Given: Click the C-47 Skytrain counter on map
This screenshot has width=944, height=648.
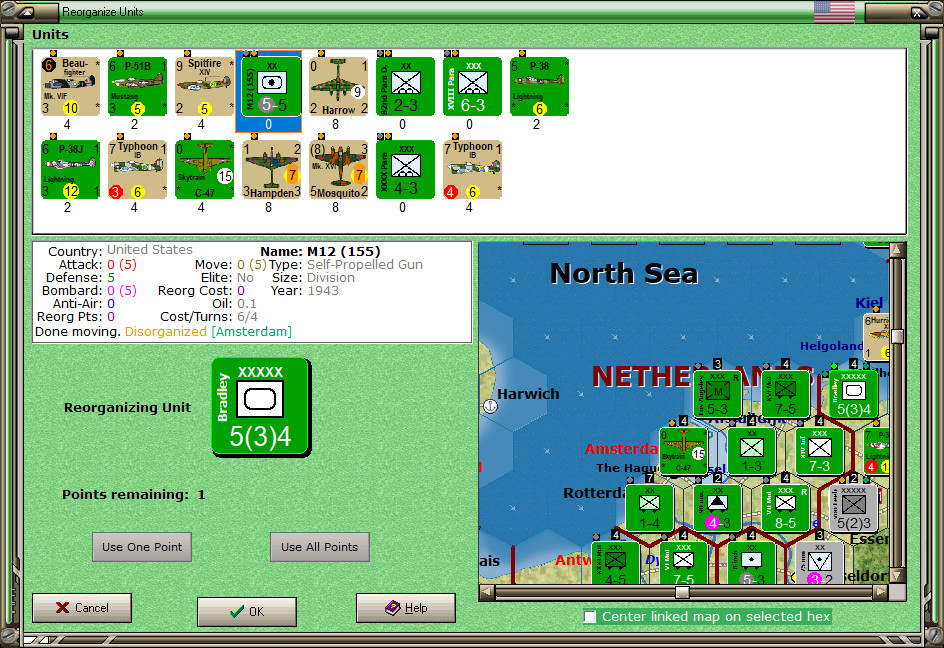Looking at the screenshot, I should click(683, 452).
